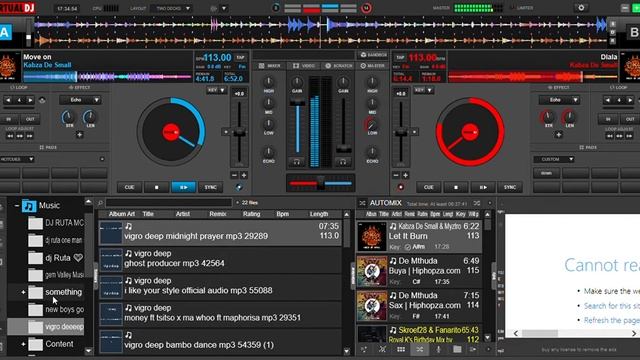Select the automix icon in bottom toolbar
This screenshot has height=360, width=640.
420,349
